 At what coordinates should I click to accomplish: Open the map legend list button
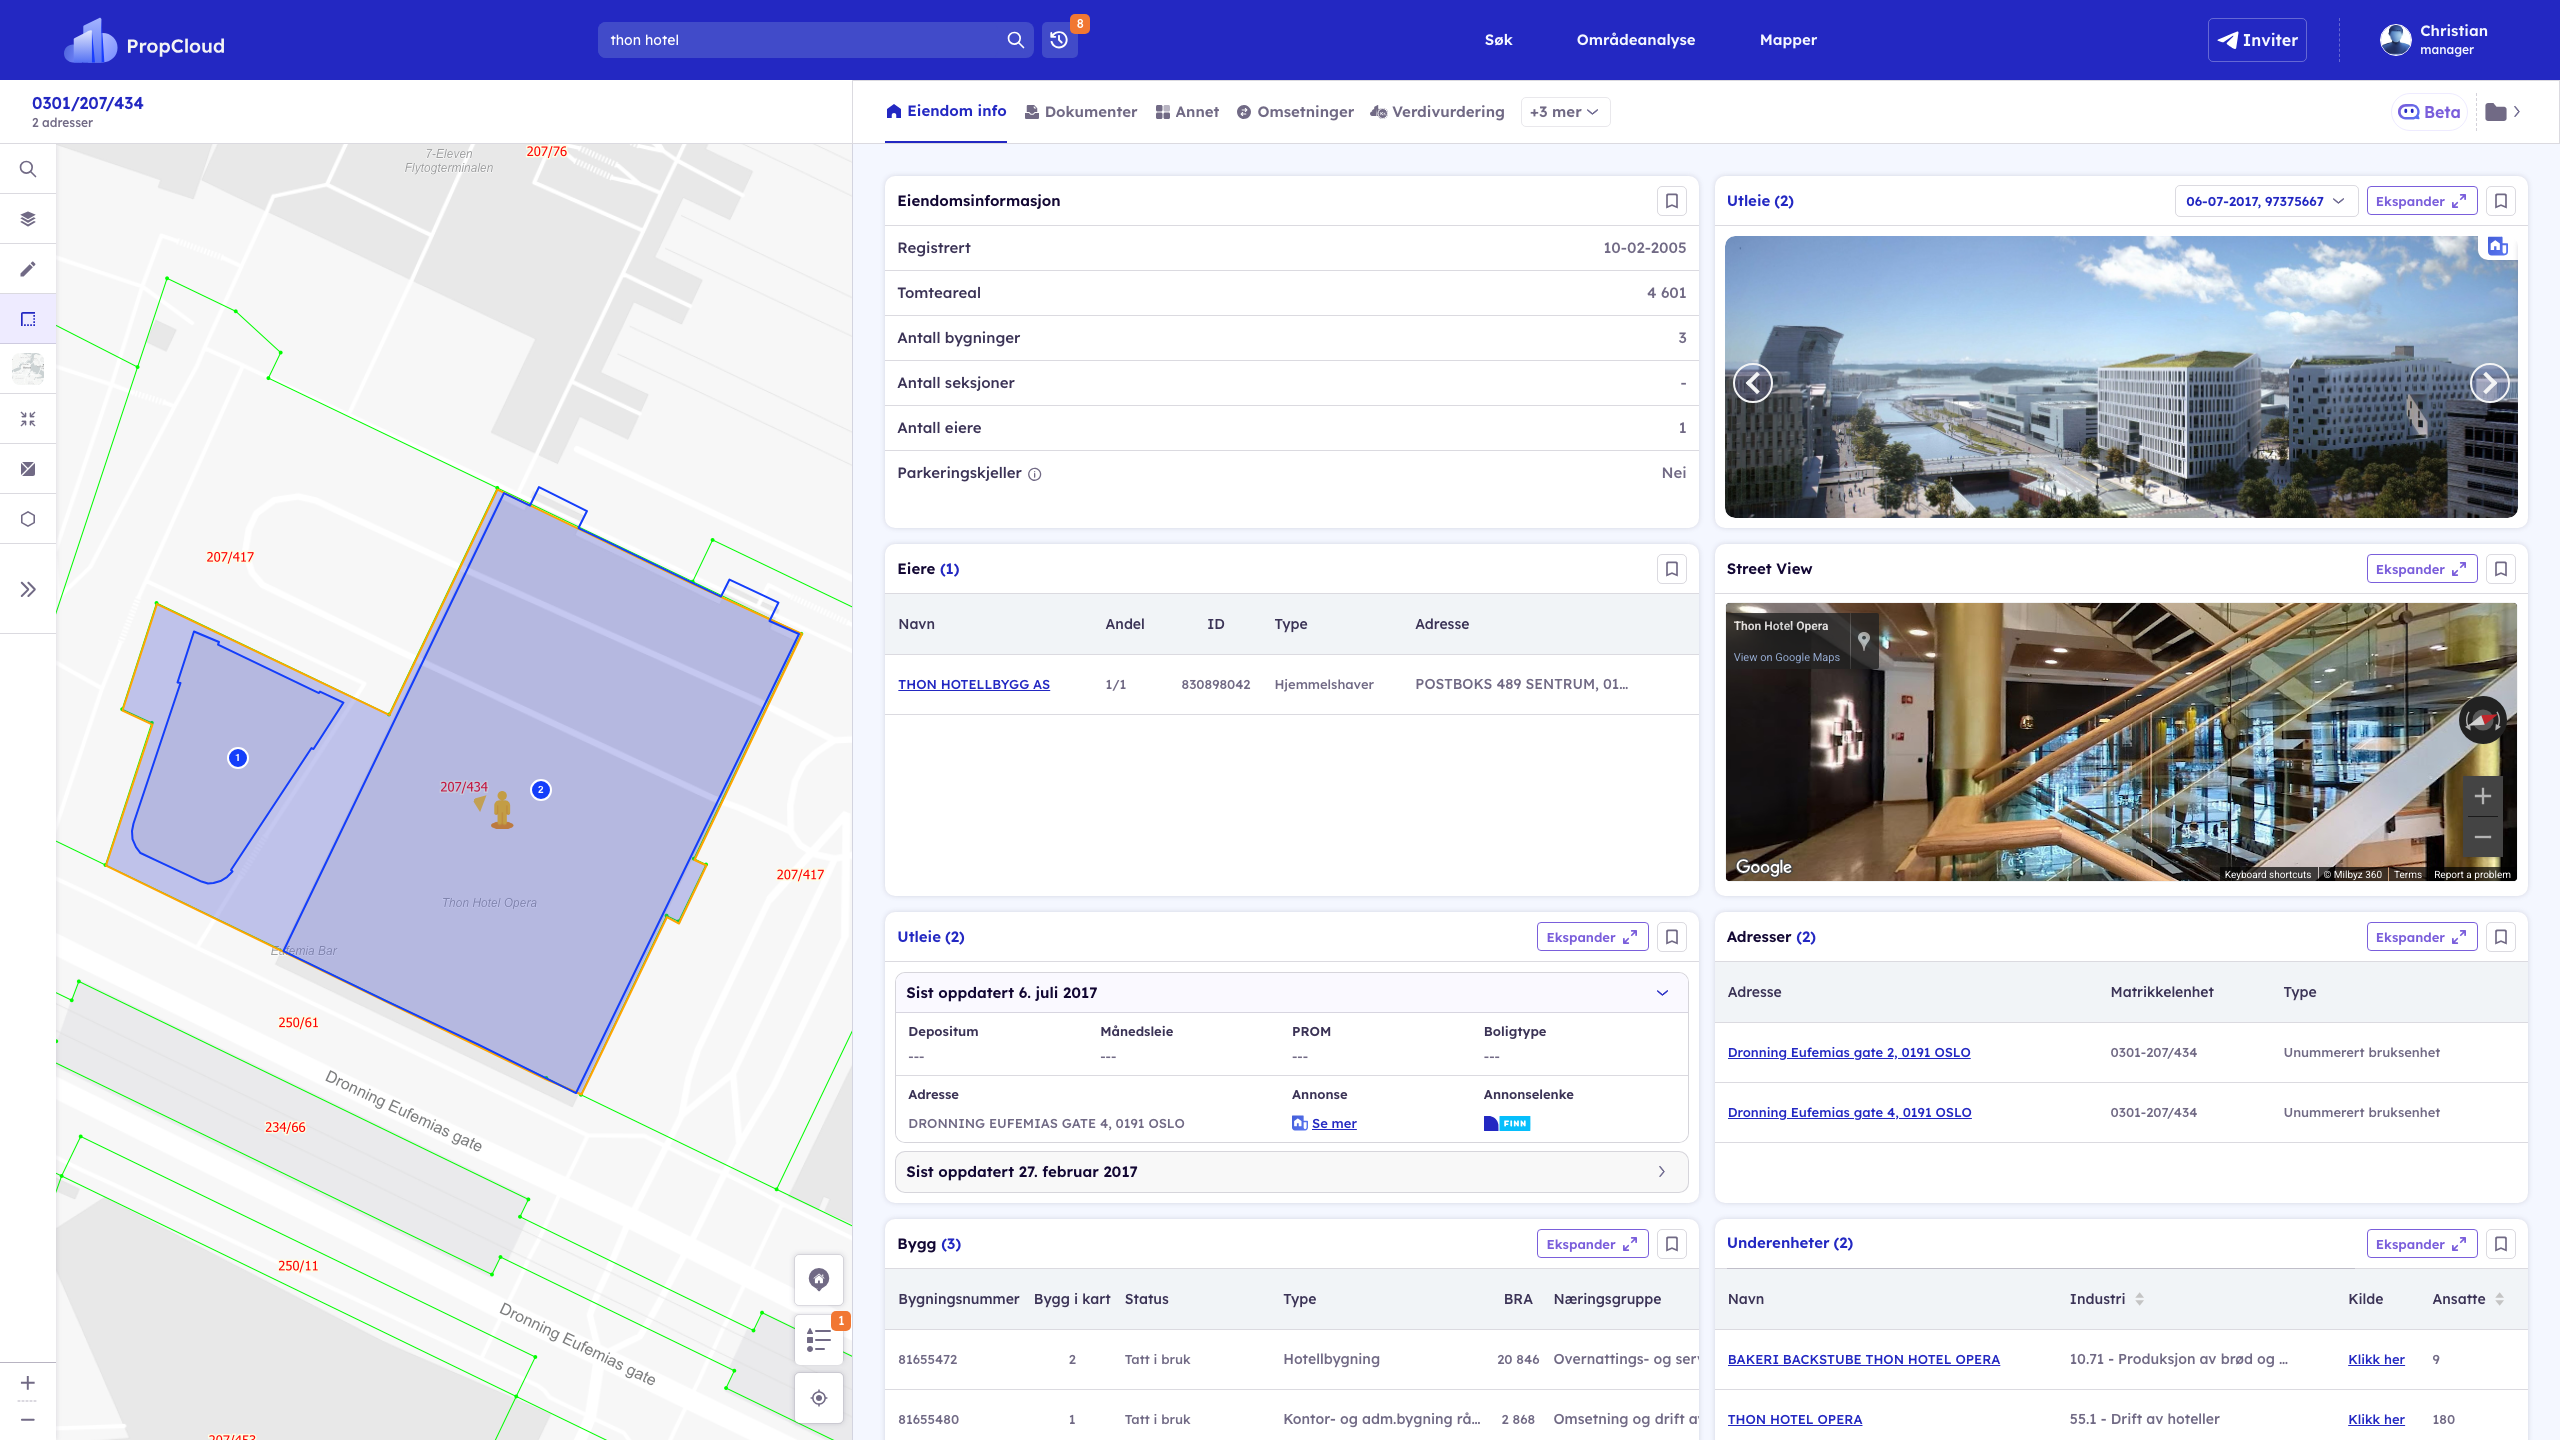(819, 1339)
